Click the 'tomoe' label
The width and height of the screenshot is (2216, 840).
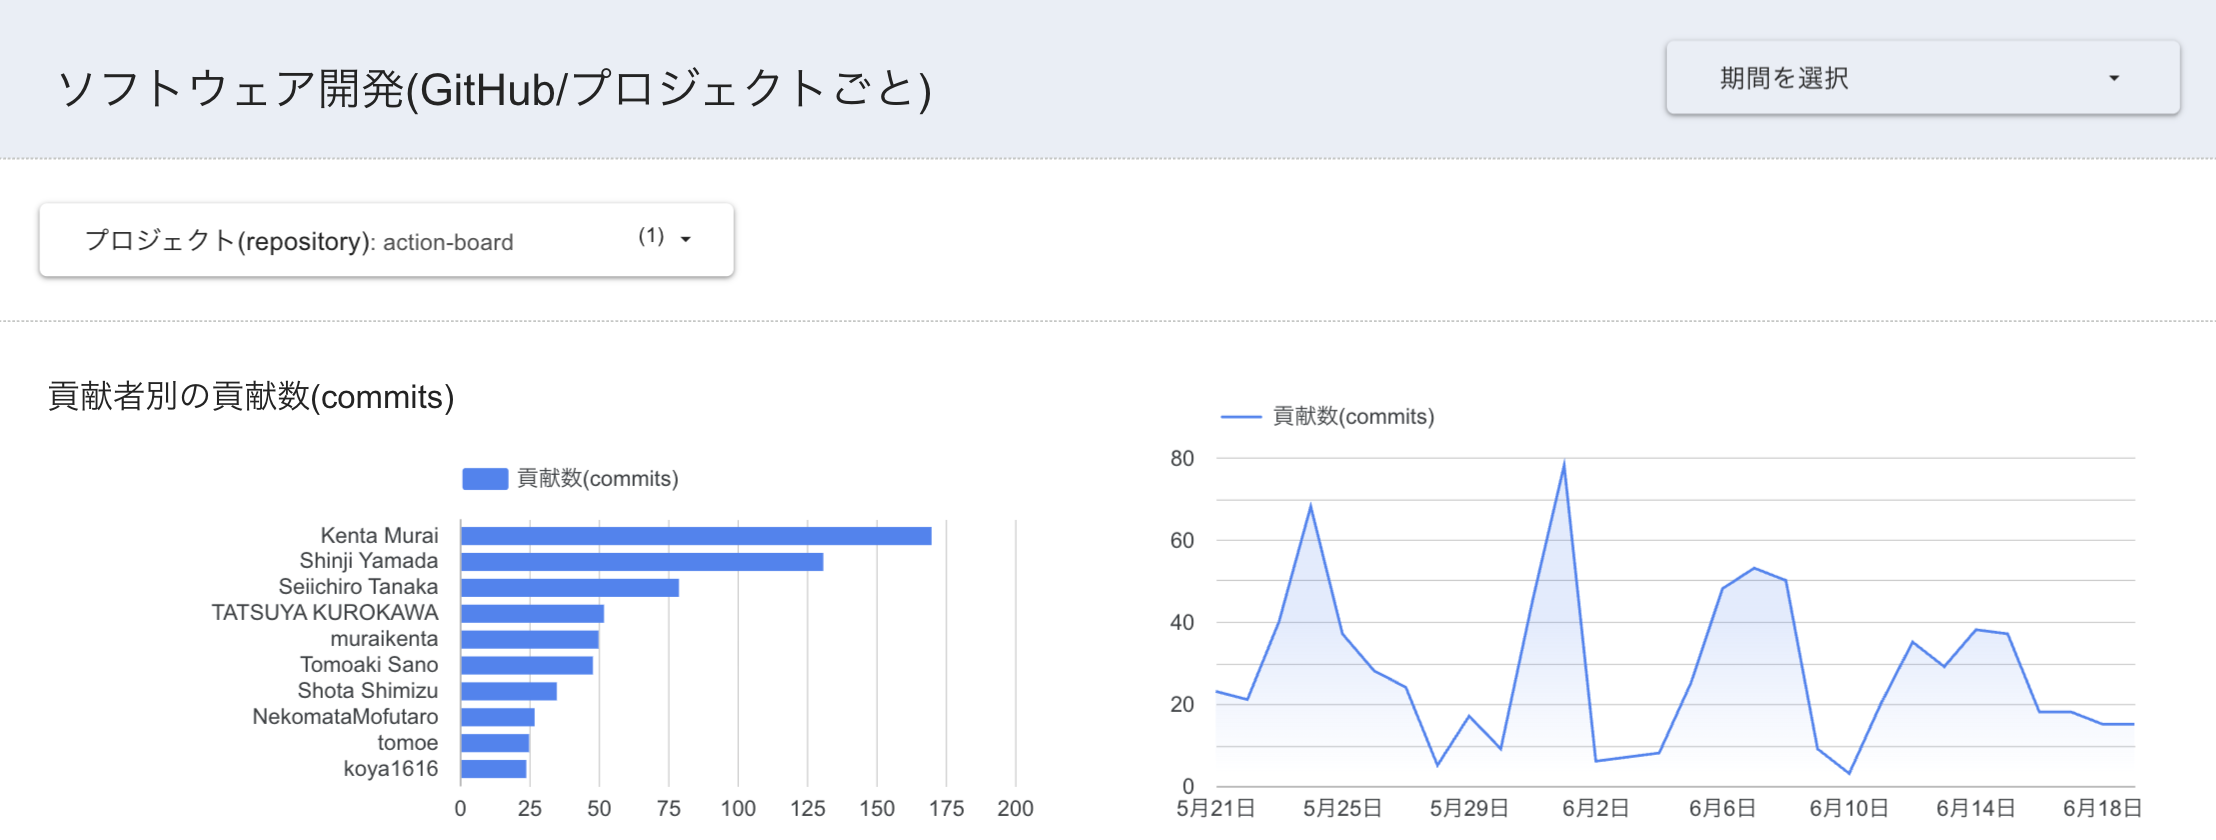408,743
